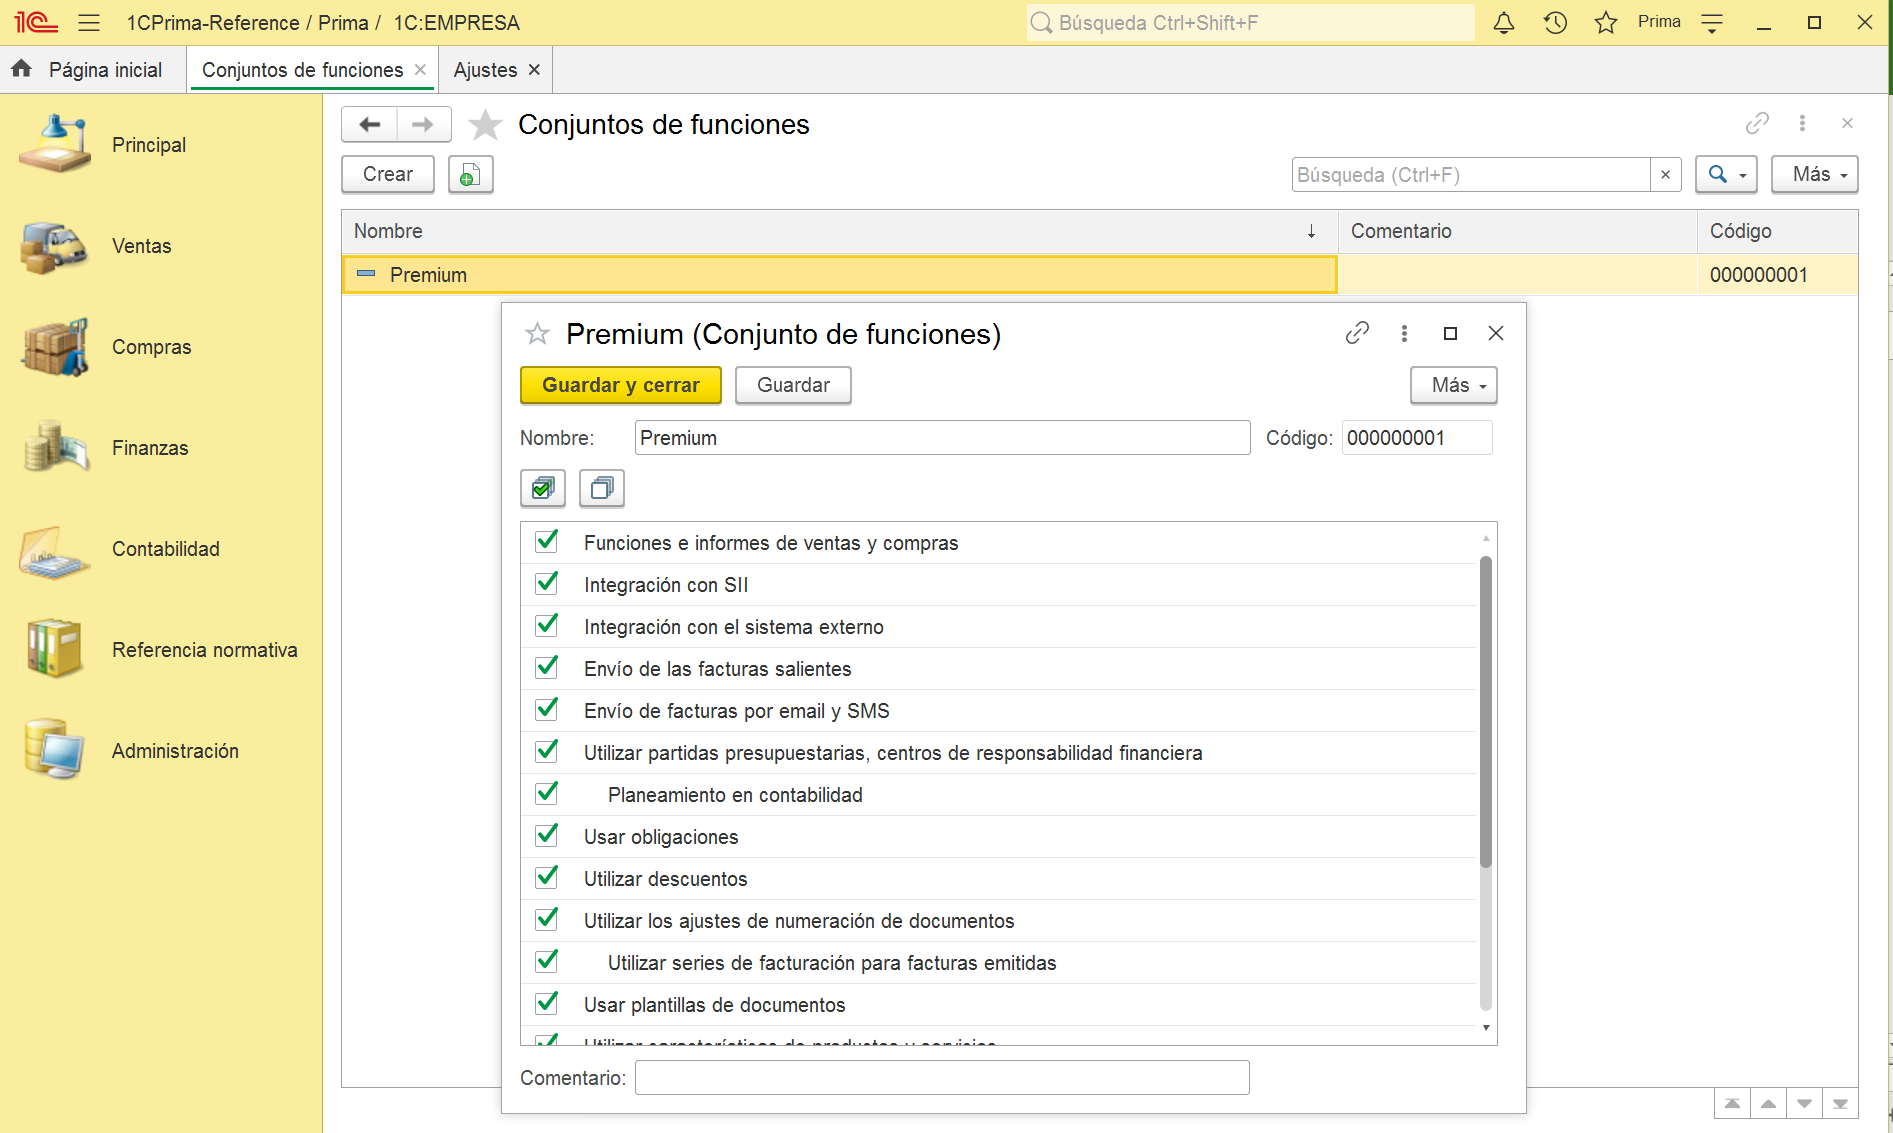Image resolution: width=1893 pixels, height=1133 pixels.
Task: Open the notifications bell icon
Action: coord(1503,23)
